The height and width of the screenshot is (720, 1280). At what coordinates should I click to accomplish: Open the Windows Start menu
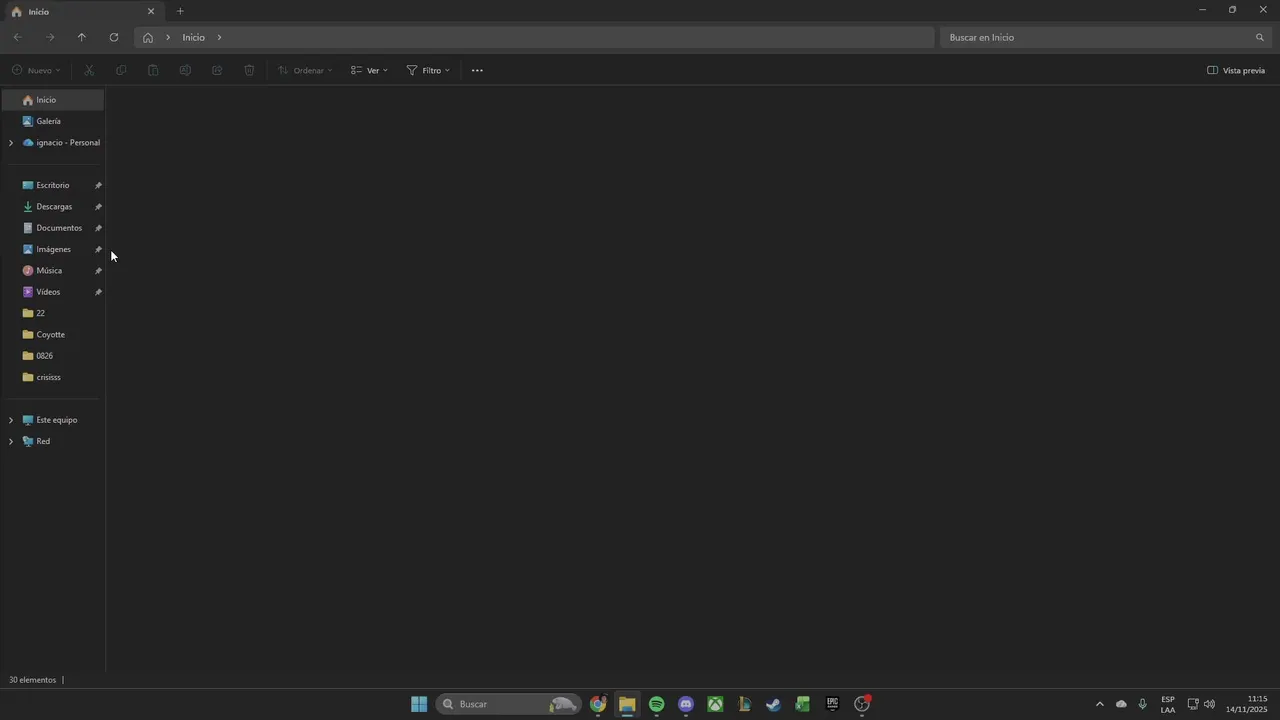pos(419,704)
